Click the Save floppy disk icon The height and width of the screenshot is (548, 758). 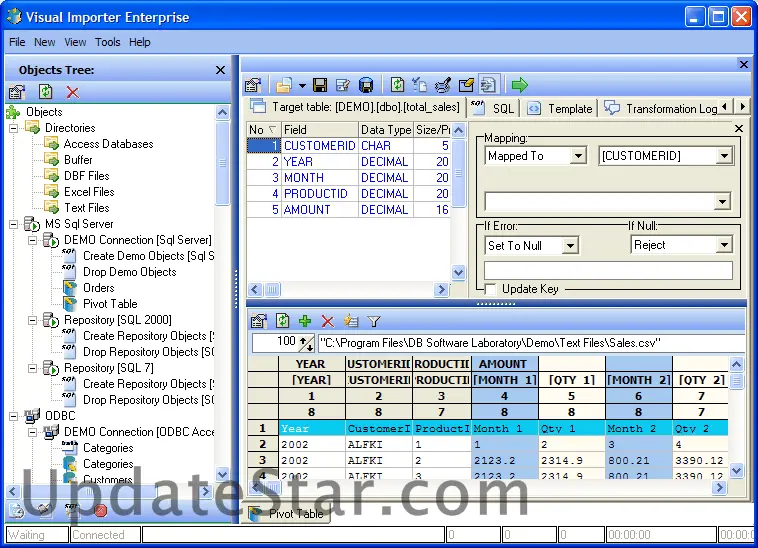[320, 85]
